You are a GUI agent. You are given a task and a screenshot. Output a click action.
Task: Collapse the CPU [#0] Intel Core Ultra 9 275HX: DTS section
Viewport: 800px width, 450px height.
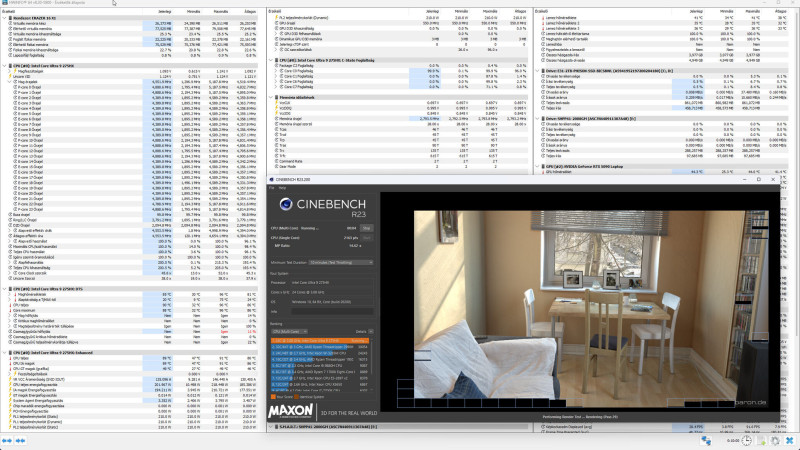[x=5, y=289]
